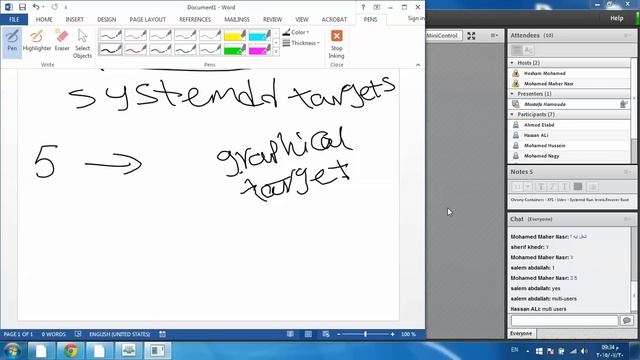Collapse the Hosts (2) group
The image size is (640, 360).
click(x=512, y=63)
